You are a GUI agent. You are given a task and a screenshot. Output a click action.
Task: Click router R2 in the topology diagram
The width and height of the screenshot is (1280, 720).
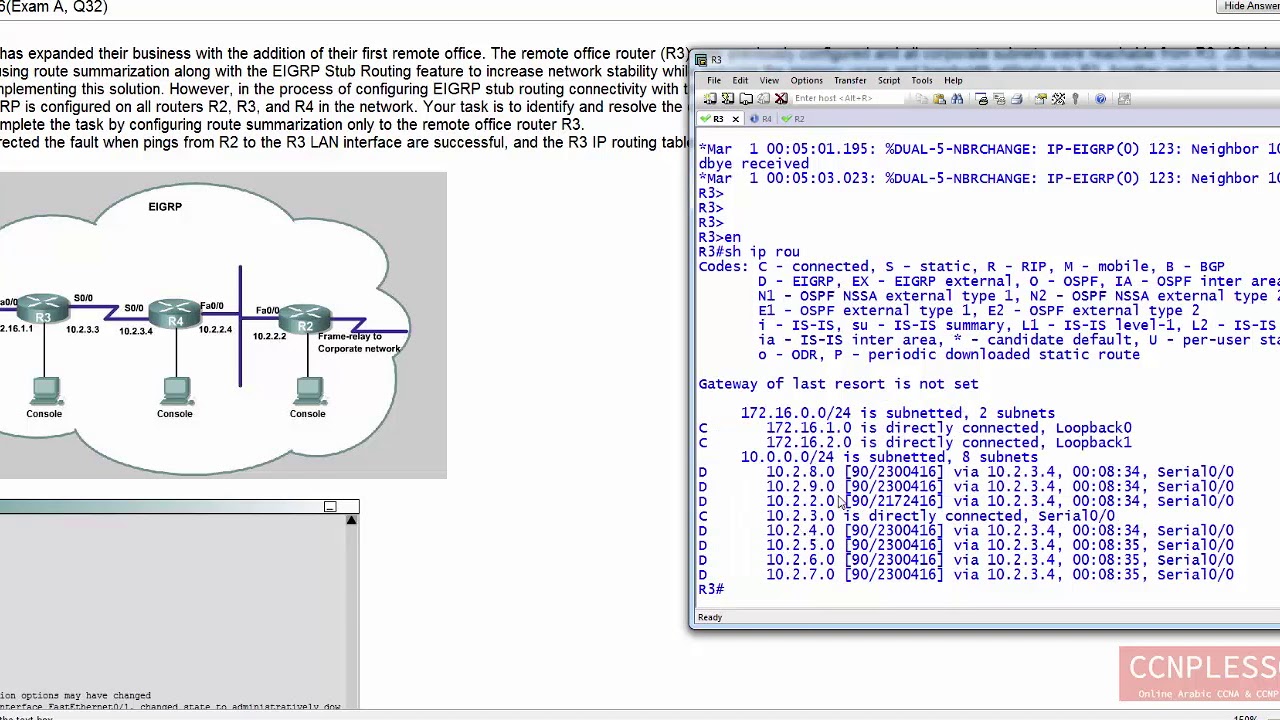pos(305,320)
